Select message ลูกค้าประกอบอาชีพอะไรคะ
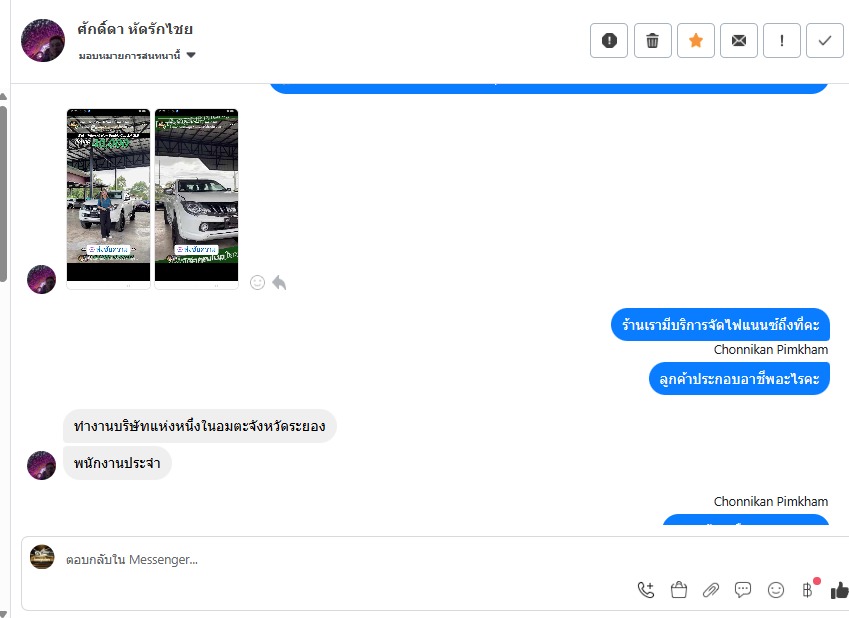 pos(739,379)
